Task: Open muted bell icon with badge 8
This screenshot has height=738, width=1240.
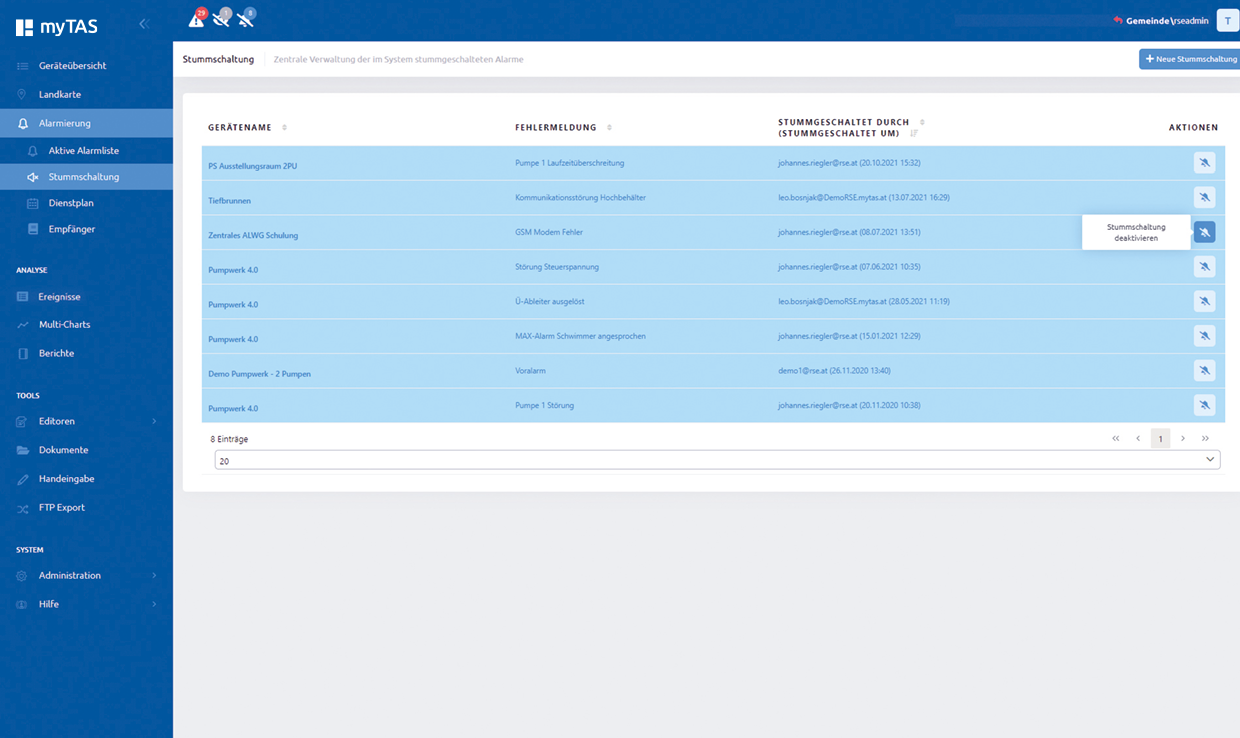Action: pos(246,19)
